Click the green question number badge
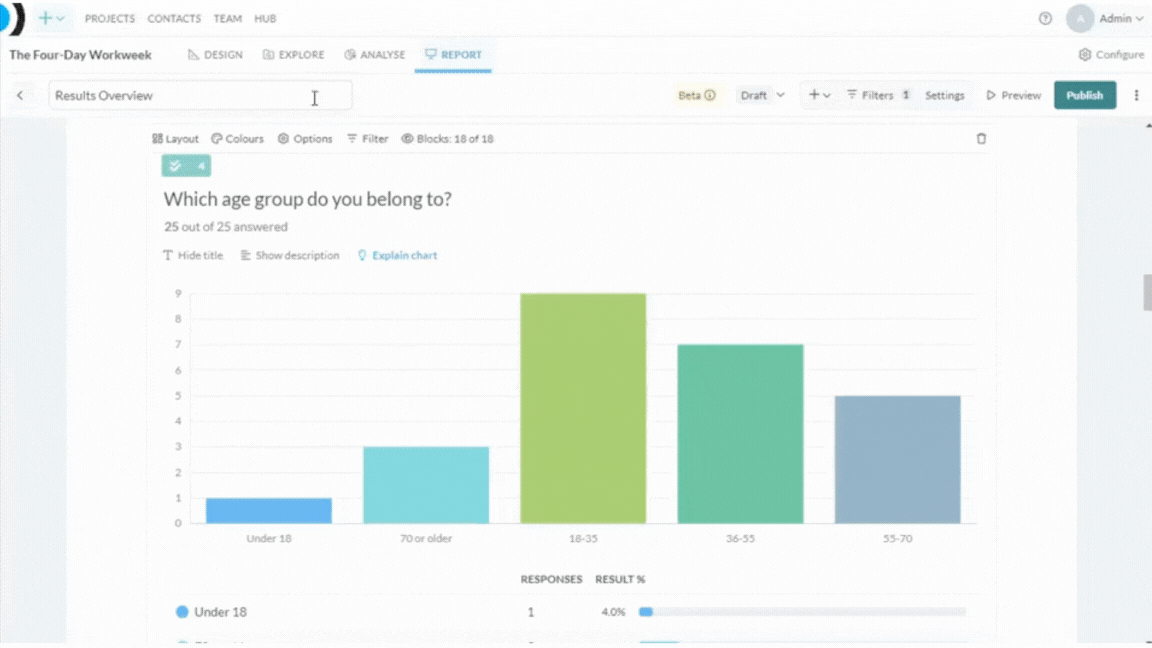The image size is (1152, 648). pos(187,166)
